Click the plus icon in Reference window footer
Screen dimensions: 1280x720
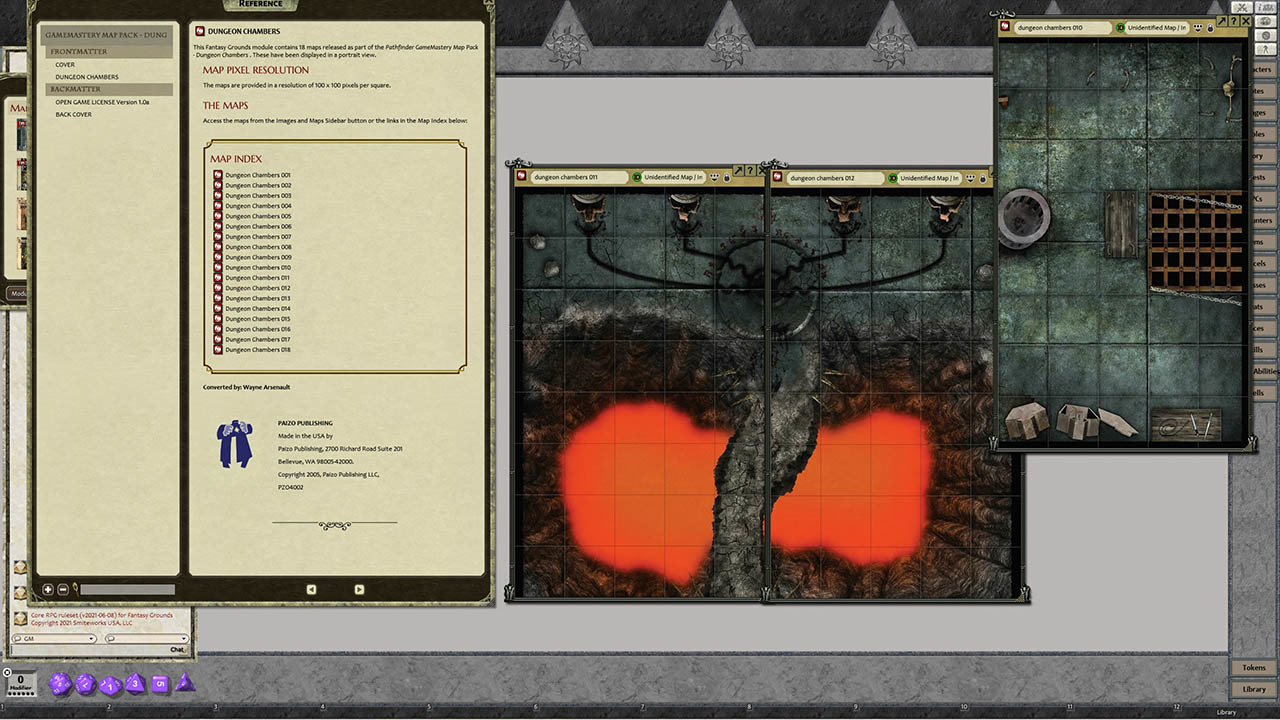48,589
